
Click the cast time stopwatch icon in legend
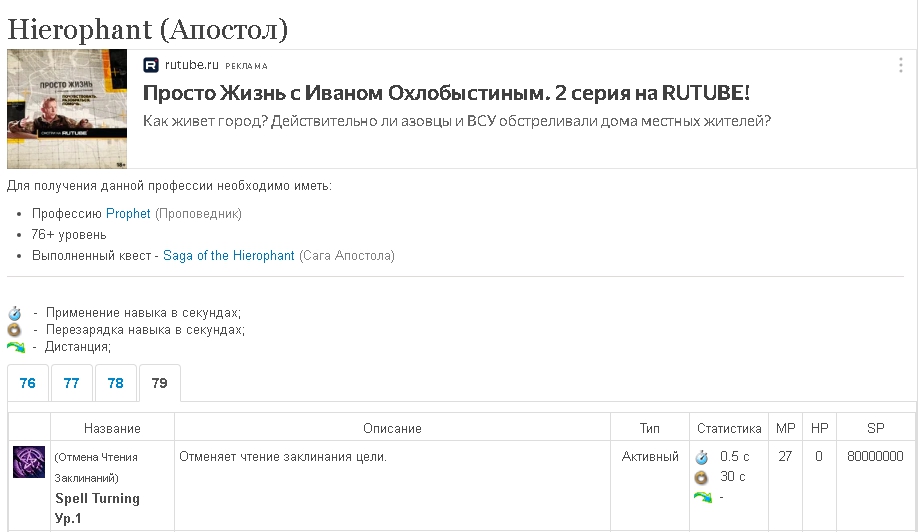[15, 313]
